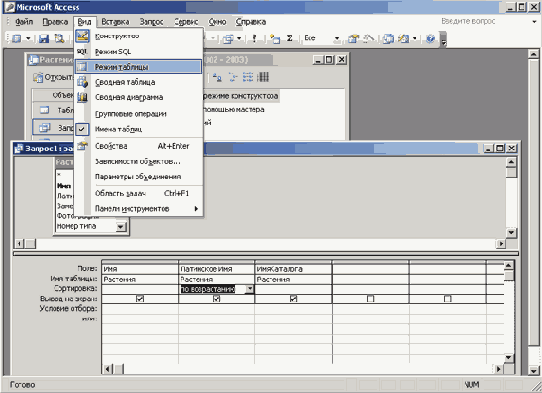Choose Режим SQL in the Вид menu
Screen dimensions: 542x393
pos(139,52)
